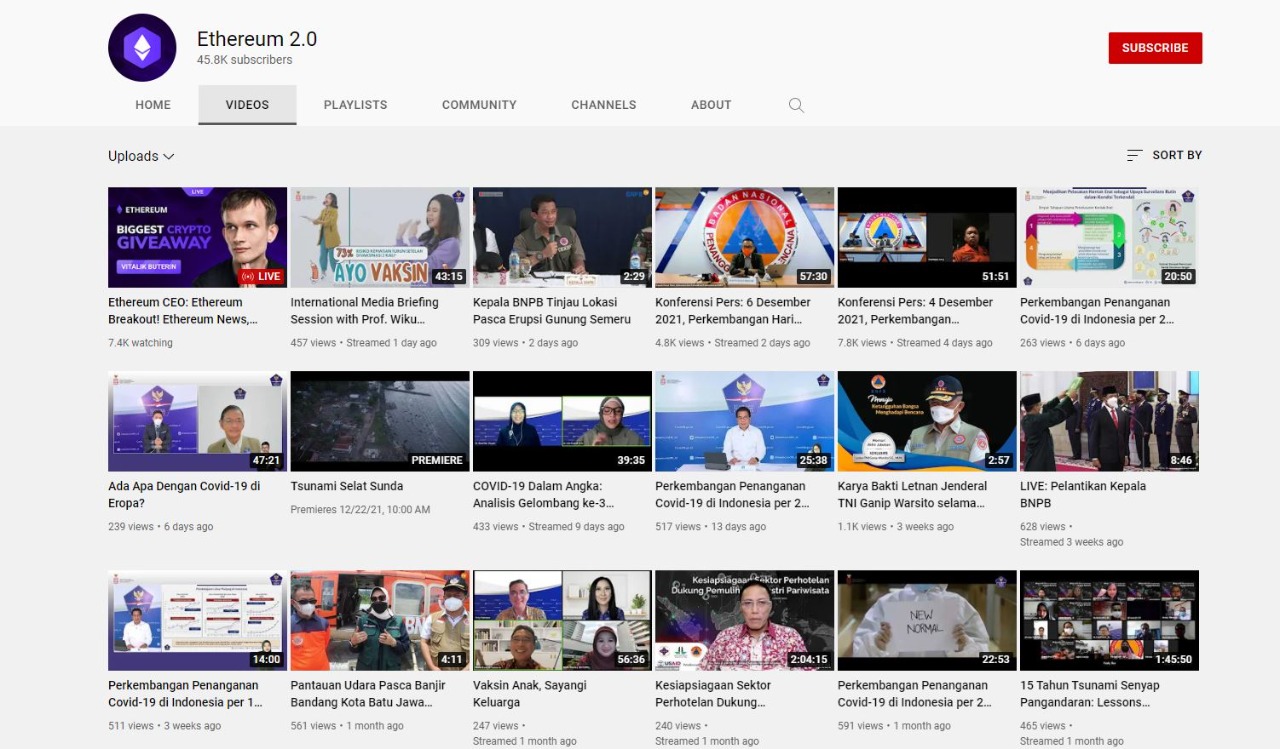Open the 2:04:15 Kesiapsiagaan Sektor Perhotelan thumbnail

point(744,620)
